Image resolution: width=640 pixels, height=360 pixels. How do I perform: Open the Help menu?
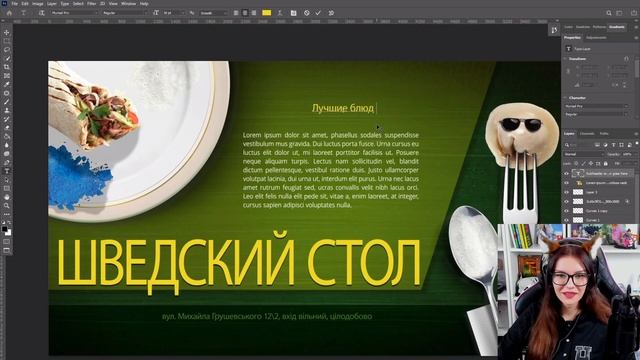(x=144, y=4)
